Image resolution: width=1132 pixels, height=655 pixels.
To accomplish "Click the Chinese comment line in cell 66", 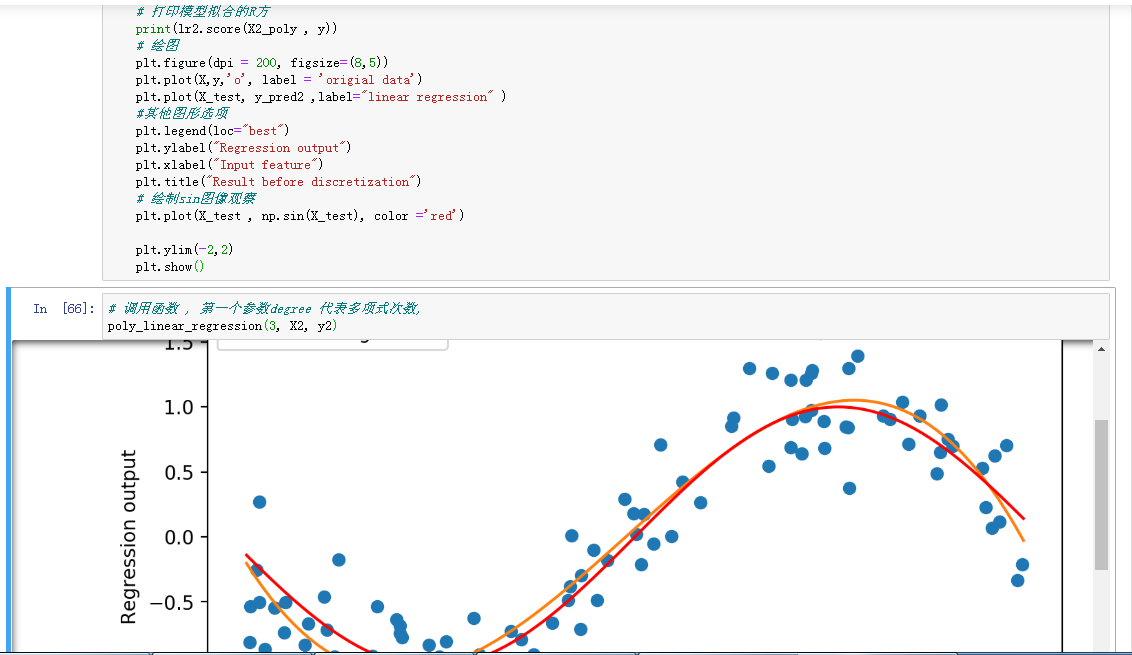I will (265, 309).
